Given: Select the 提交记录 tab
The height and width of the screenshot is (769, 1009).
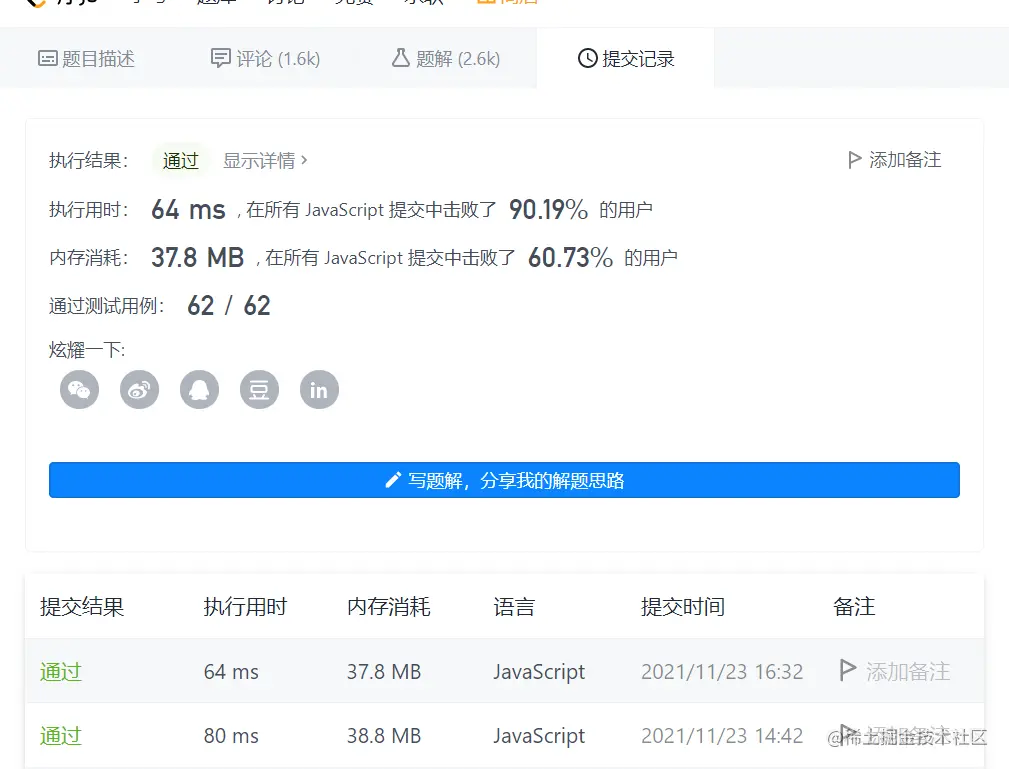Looking at the screenshot, I should pos(625,59).
